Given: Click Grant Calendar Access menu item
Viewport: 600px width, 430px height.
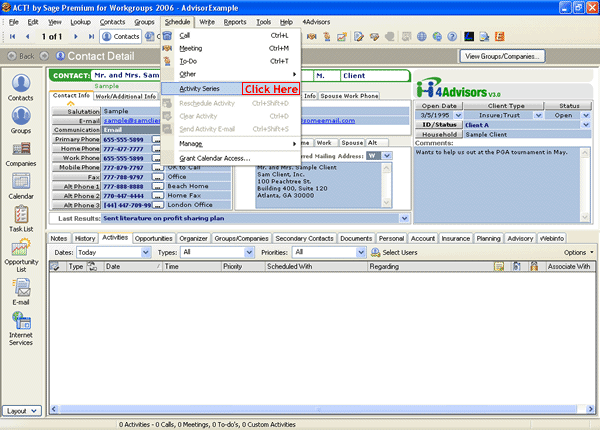Looking at the screenshot, I should (x=230, y=158).
